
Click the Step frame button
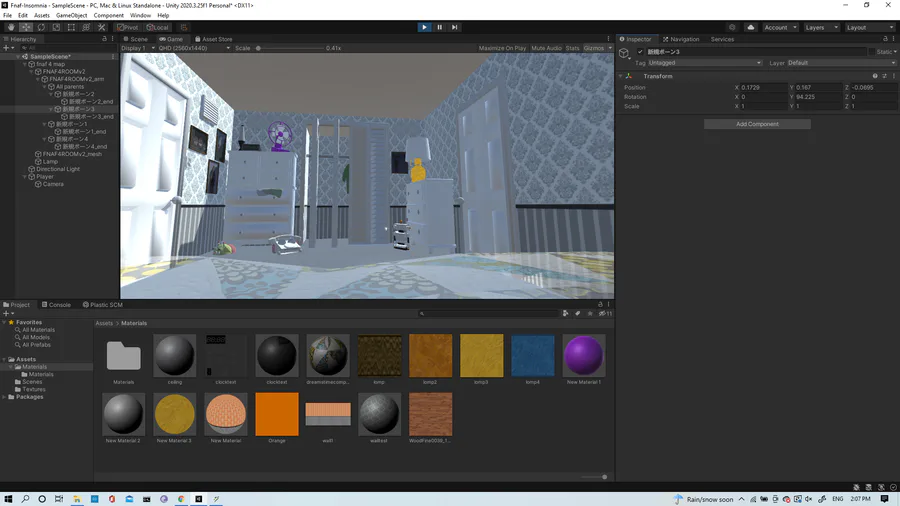(x=455, y=27)
